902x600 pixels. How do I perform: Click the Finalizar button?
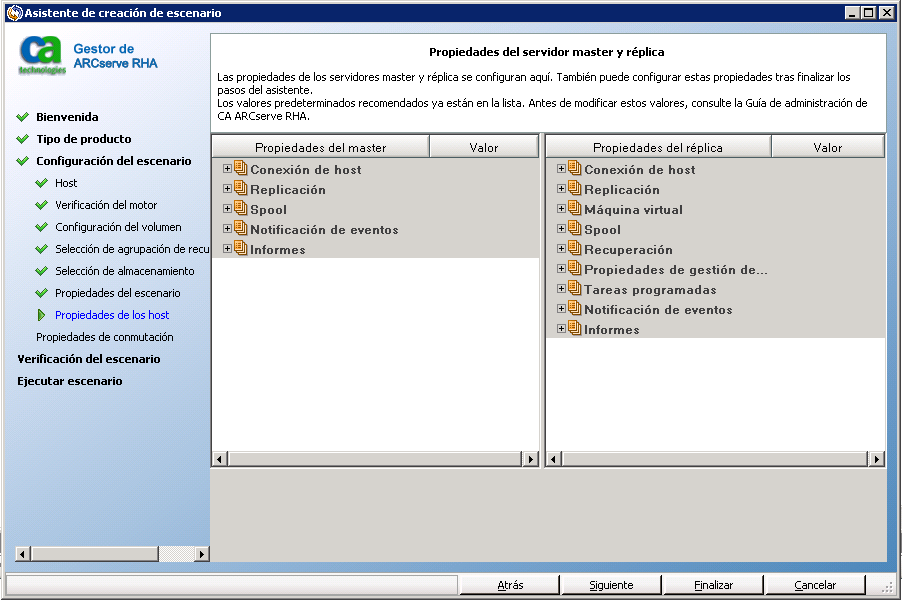712,584
